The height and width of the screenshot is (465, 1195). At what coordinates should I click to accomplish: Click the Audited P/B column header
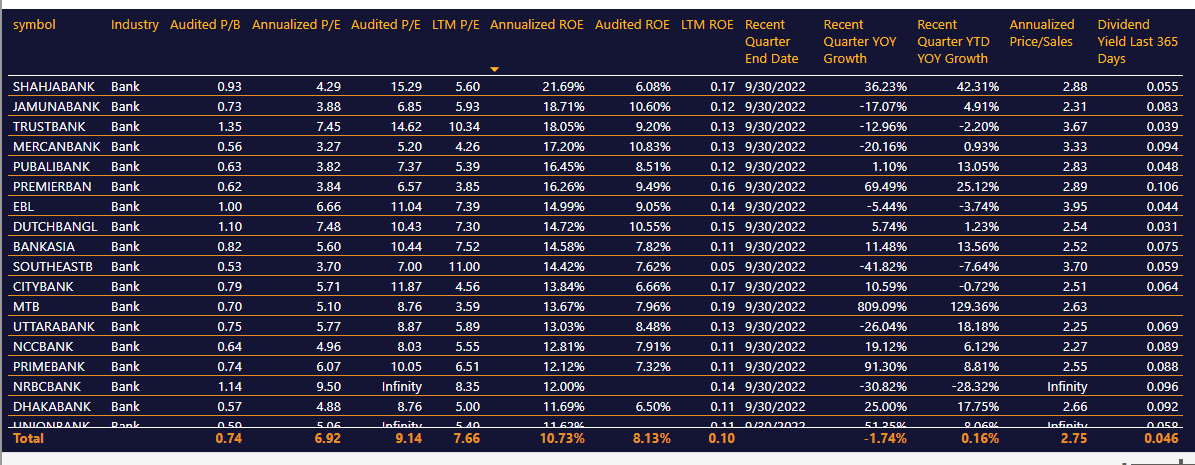click(206, 24)
